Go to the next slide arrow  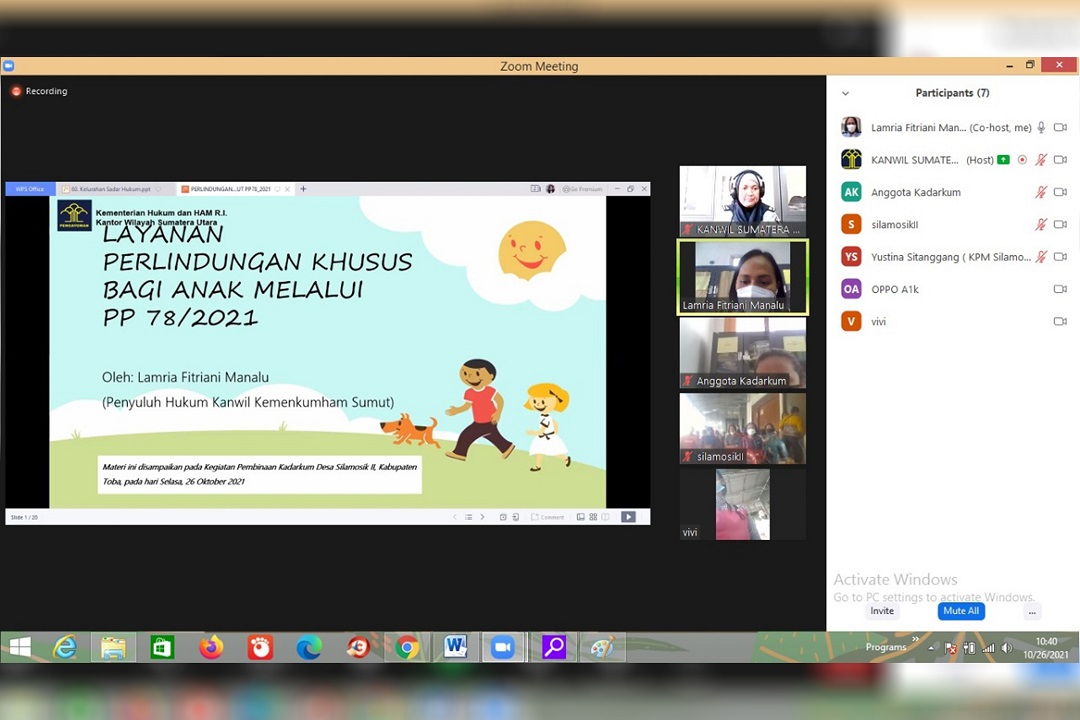tap(482, 517)
